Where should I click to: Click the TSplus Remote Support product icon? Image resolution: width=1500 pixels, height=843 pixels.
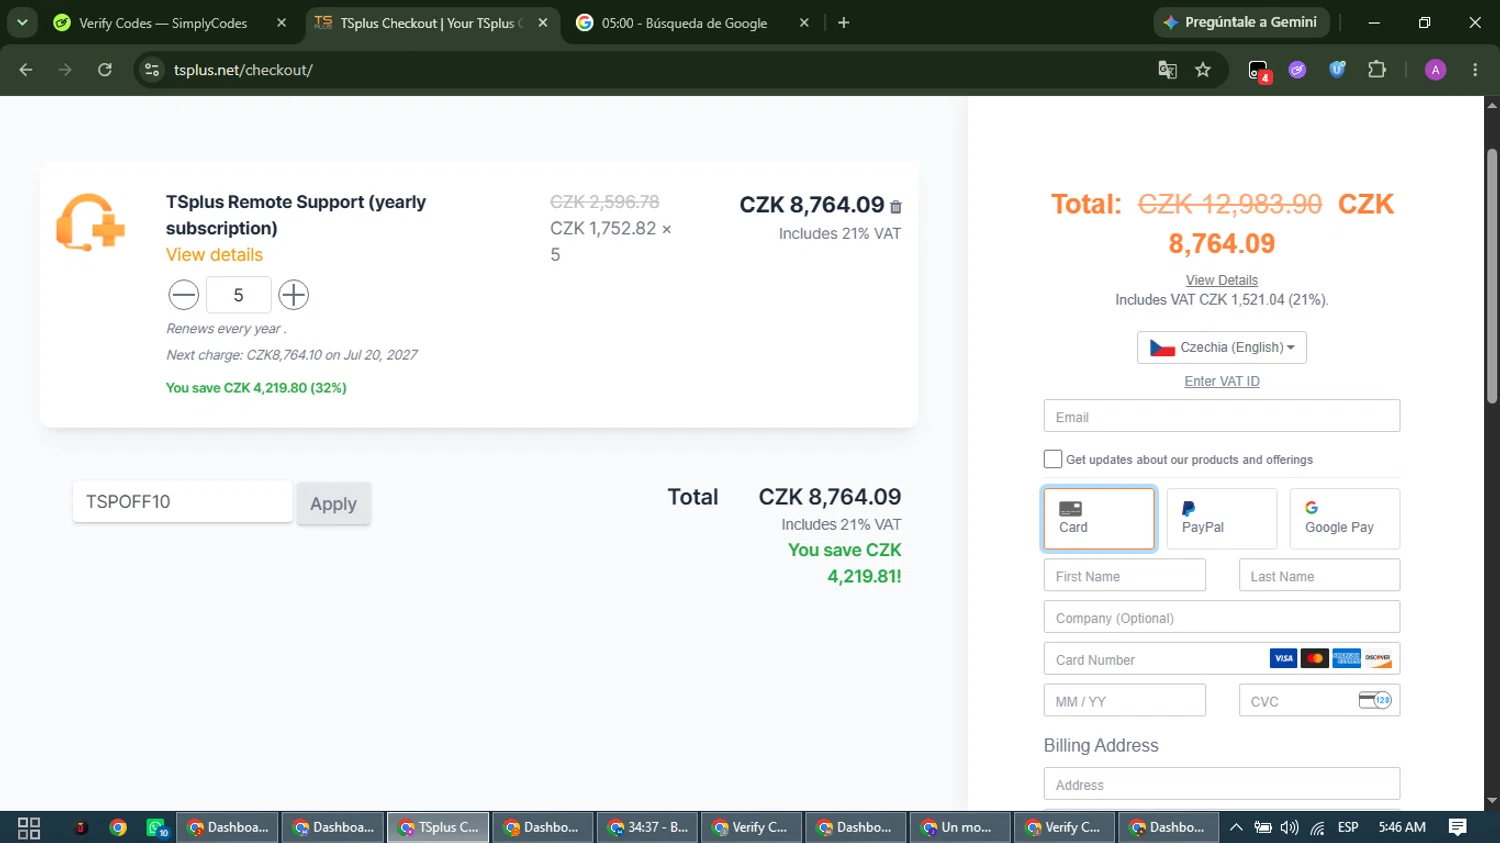point(90,222)
